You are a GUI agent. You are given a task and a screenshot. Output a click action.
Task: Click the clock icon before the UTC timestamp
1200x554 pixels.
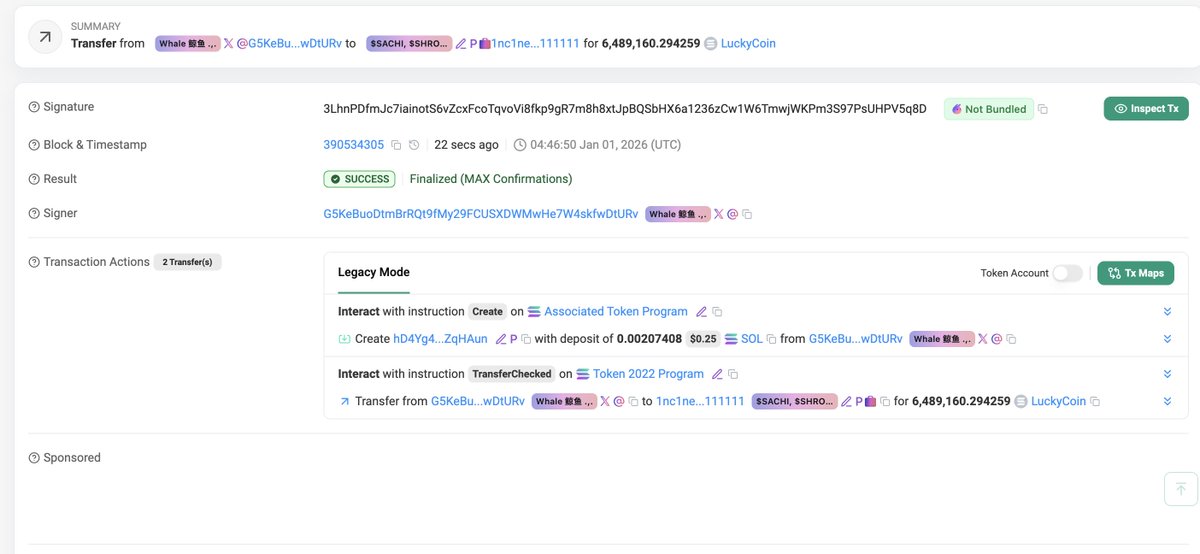point(520,145)
